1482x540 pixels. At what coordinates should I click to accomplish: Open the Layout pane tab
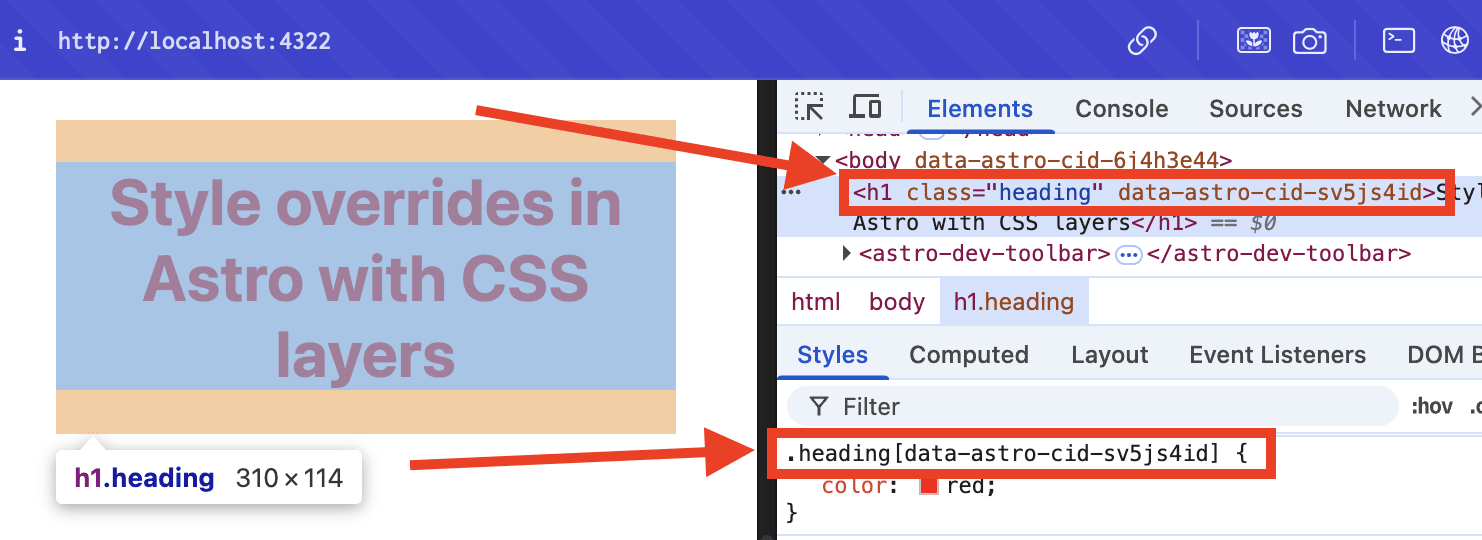(1109, 355)
